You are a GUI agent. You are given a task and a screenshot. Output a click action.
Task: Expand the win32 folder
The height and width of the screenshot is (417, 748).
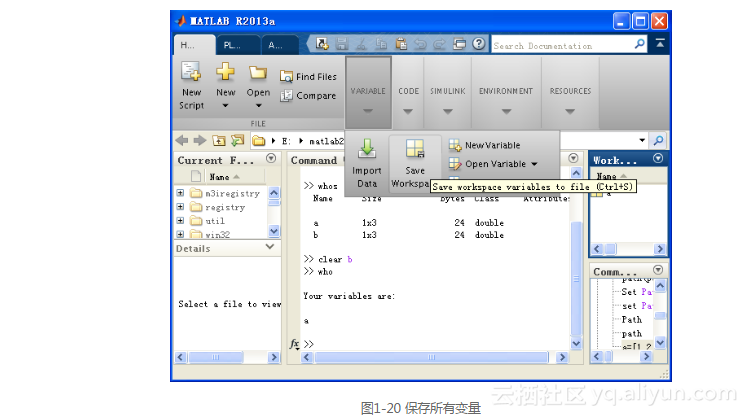(x=180, y=234)
